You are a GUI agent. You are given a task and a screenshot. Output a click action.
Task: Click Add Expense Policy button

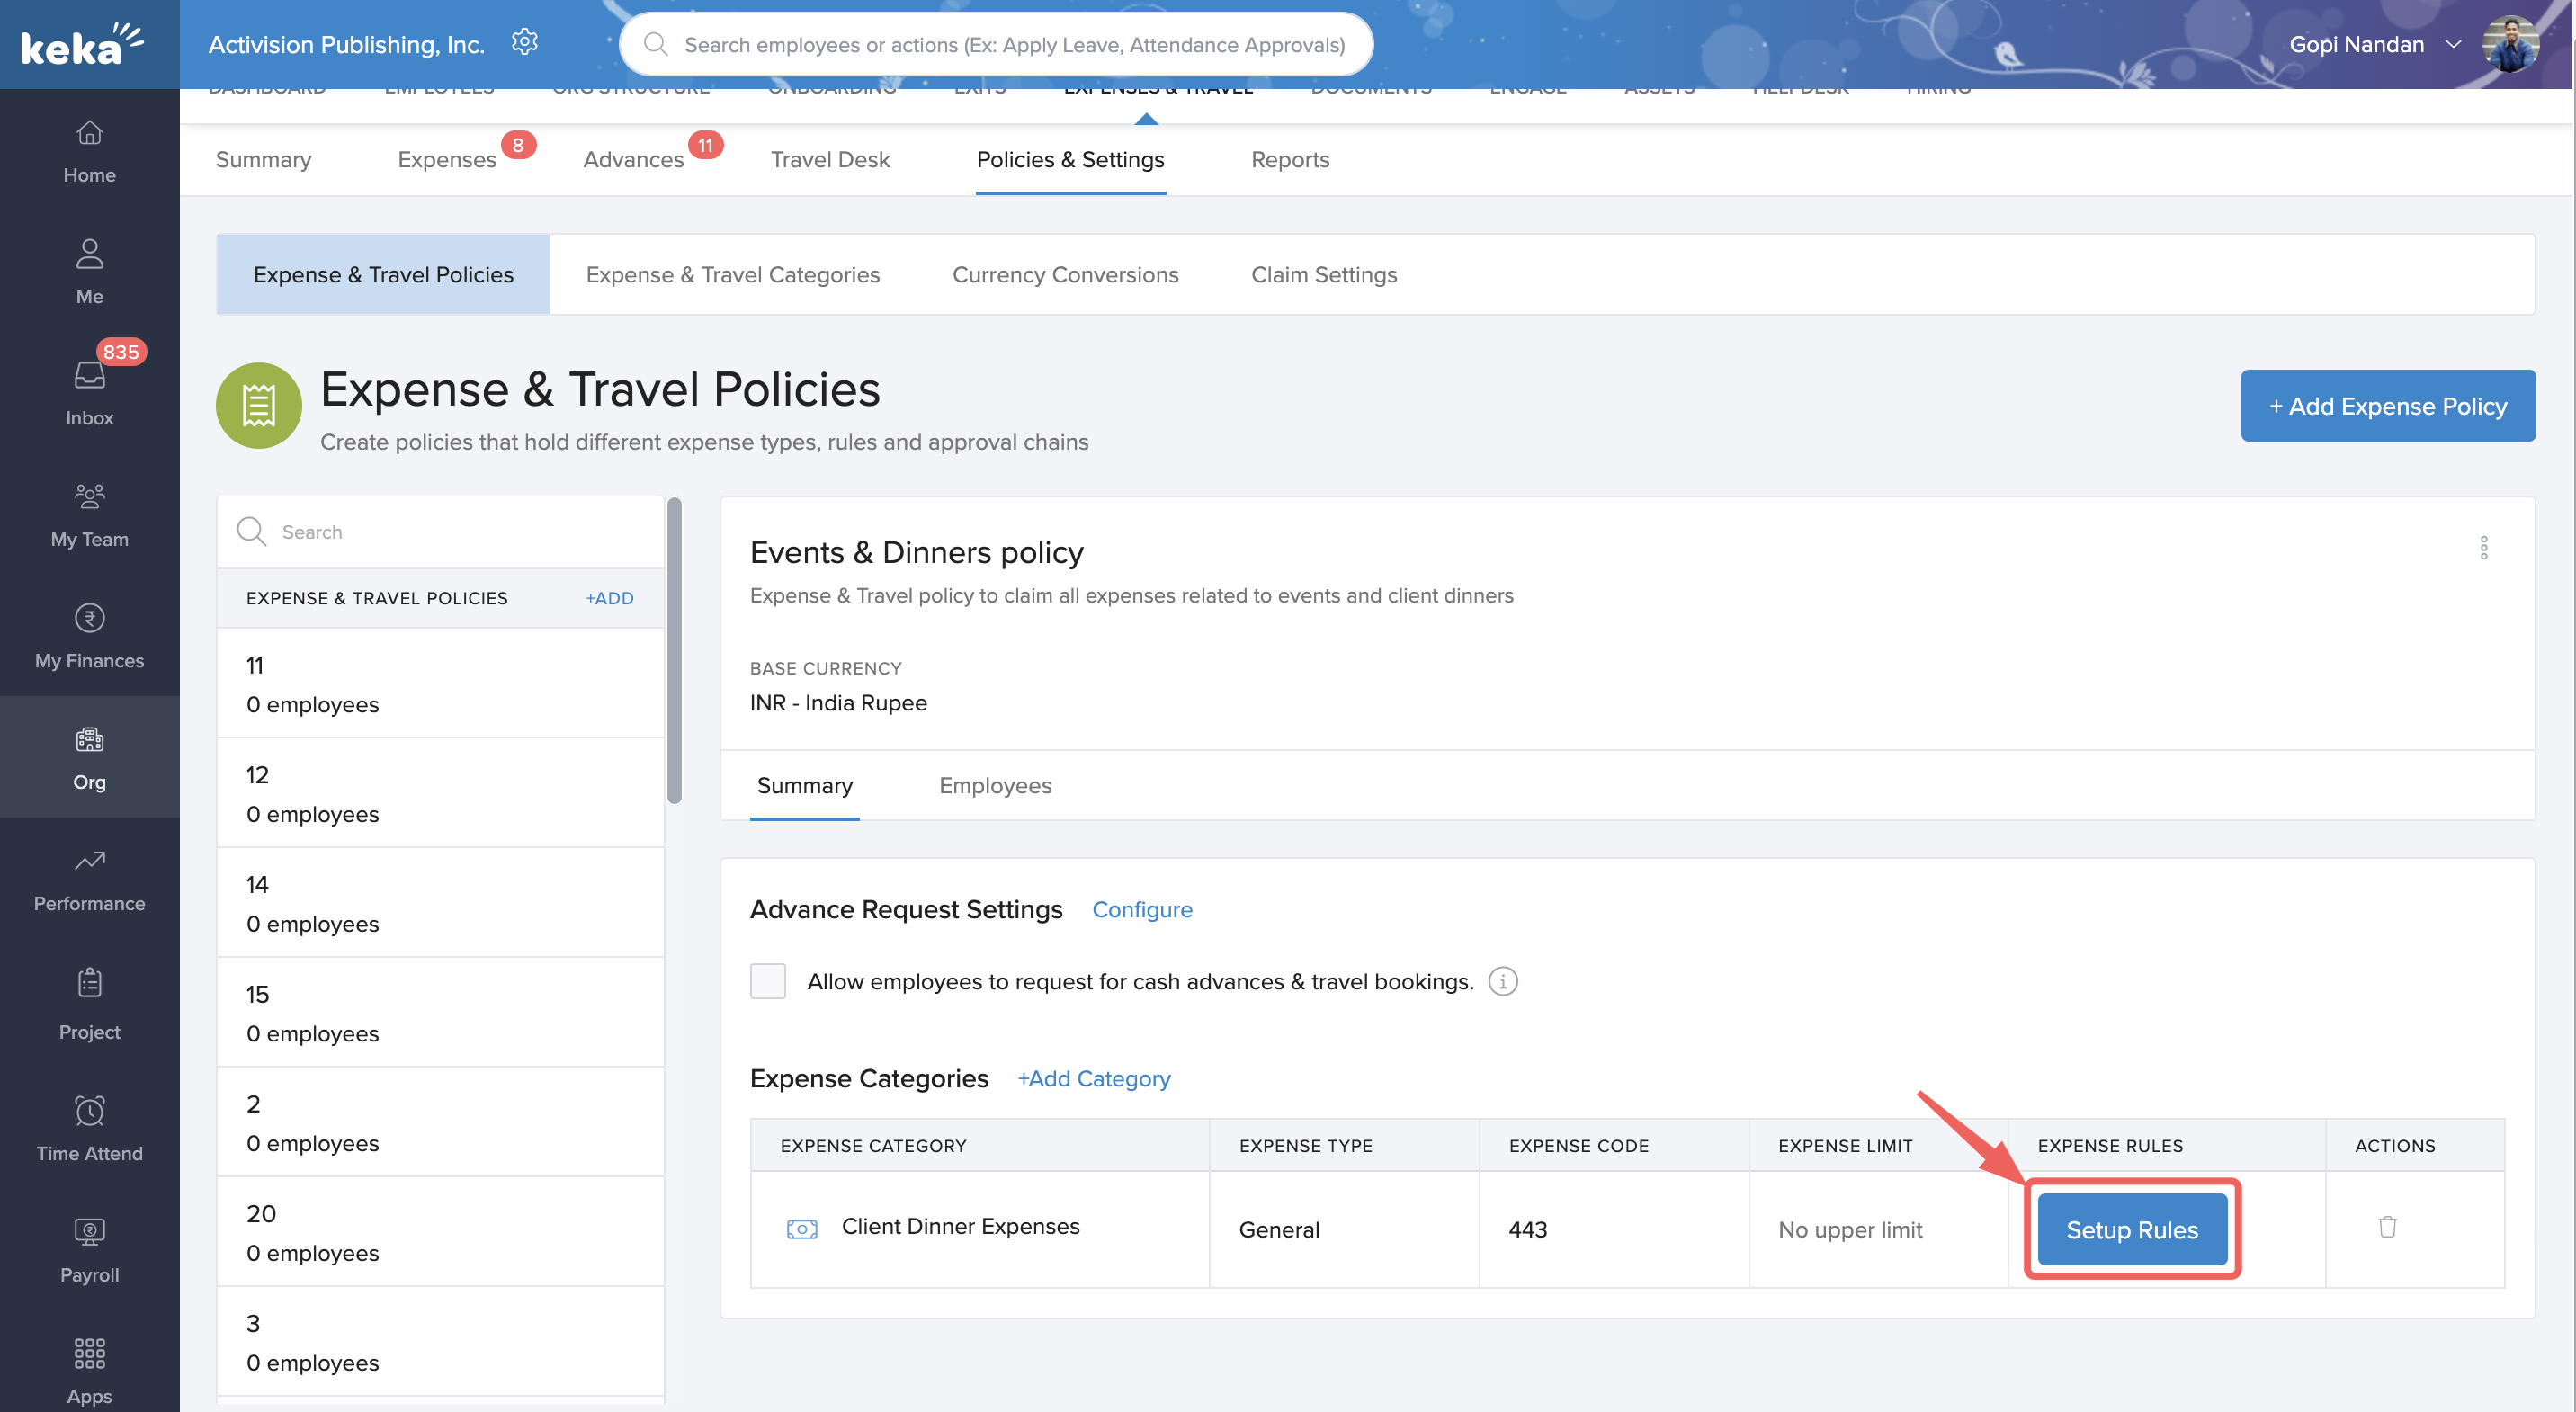(2387, 406)
